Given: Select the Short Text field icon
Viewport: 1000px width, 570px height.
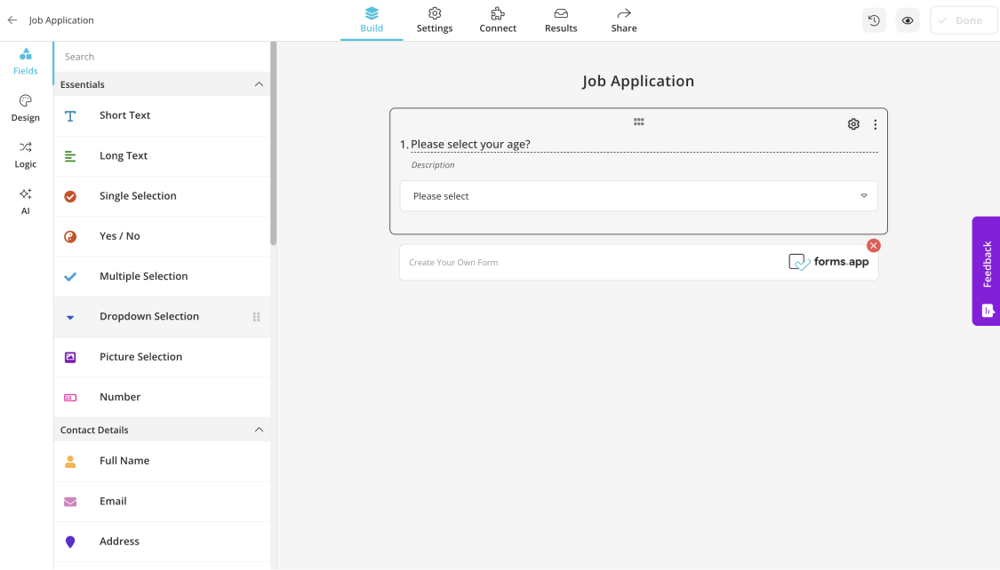Looking at the screenshot, I should (x=70, y=116).
